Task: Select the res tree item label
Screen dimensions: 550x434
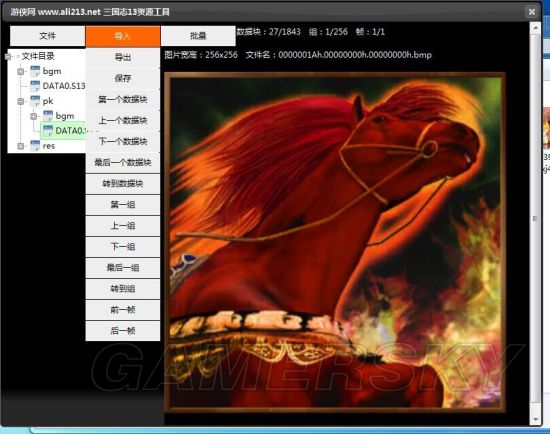Action: tap(49, 146)
